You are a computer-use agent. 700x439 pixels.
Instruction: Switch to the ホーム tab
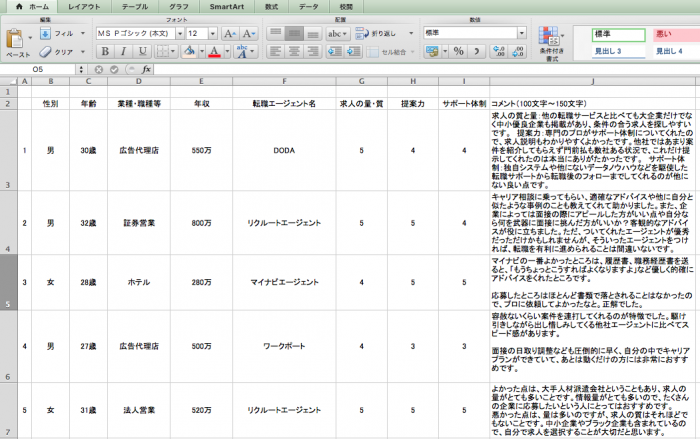click(32, 7)
